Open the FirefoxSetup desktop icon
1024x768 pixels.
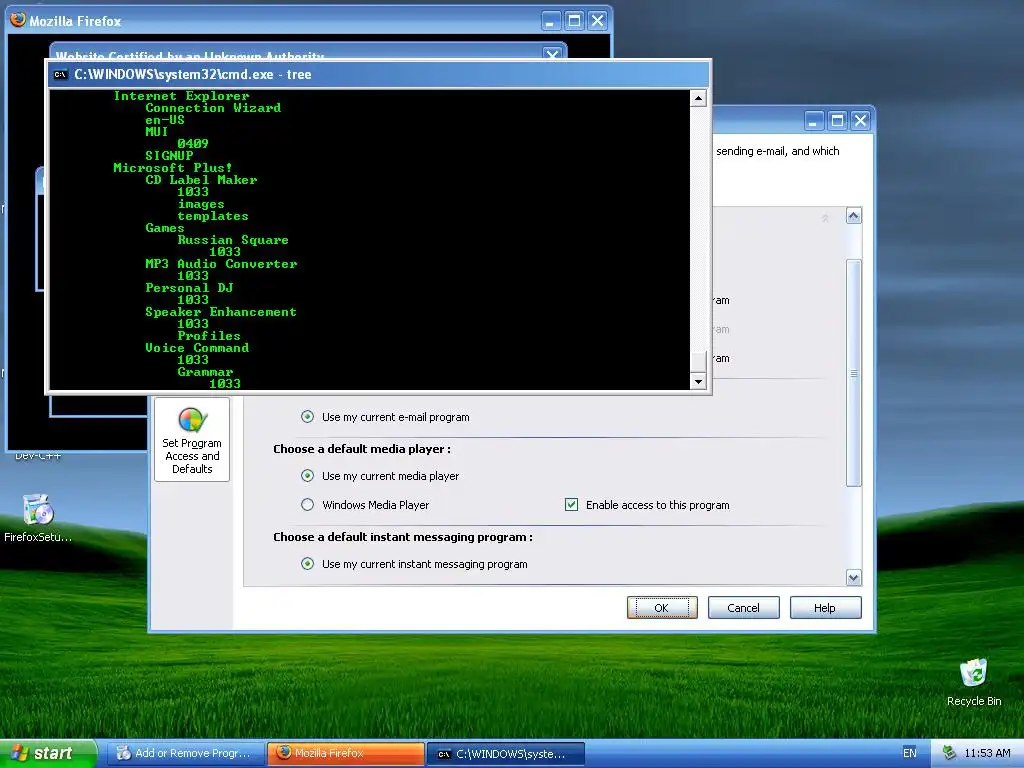[x=38, y=519]
